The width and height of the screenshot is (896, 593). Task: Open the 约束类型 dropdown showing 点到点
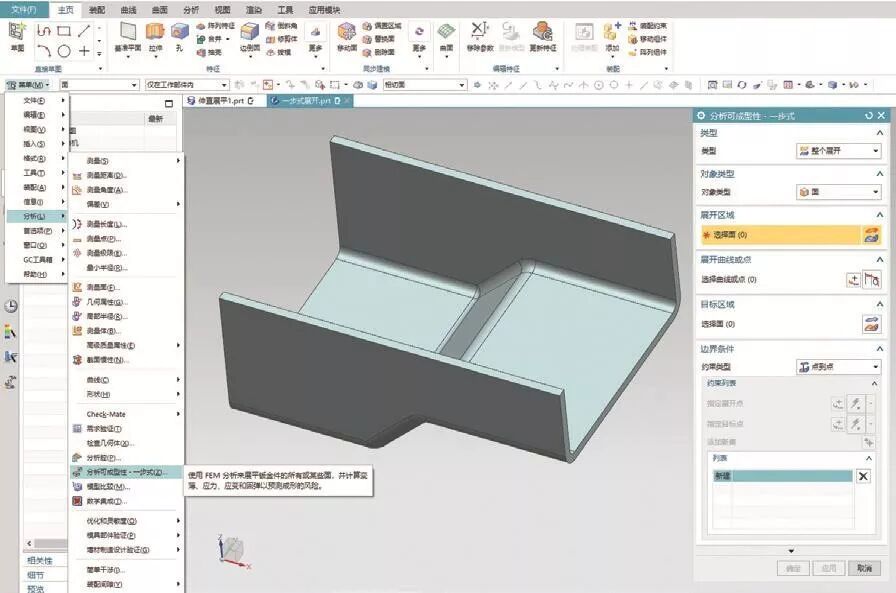click(x=838, y=367)
